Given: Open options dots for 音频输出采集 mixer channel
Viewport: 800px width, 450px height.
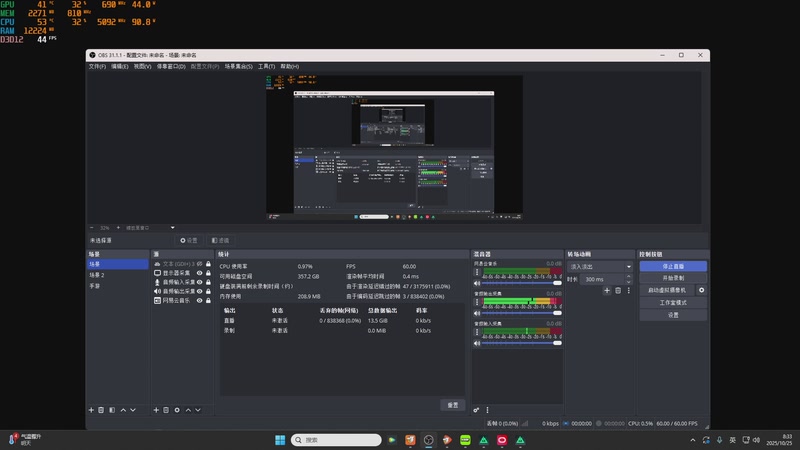Looking at the screenshot, I should click(477, 302).
